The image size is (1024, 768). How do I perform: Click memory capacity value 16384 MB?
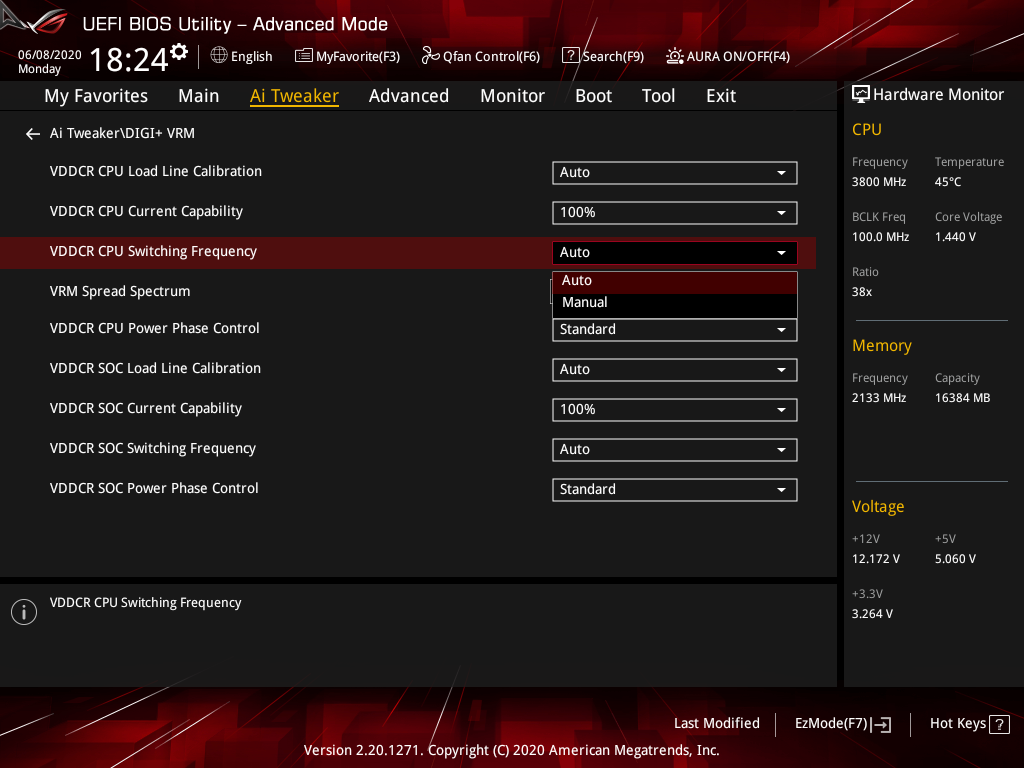click(963, 398)
